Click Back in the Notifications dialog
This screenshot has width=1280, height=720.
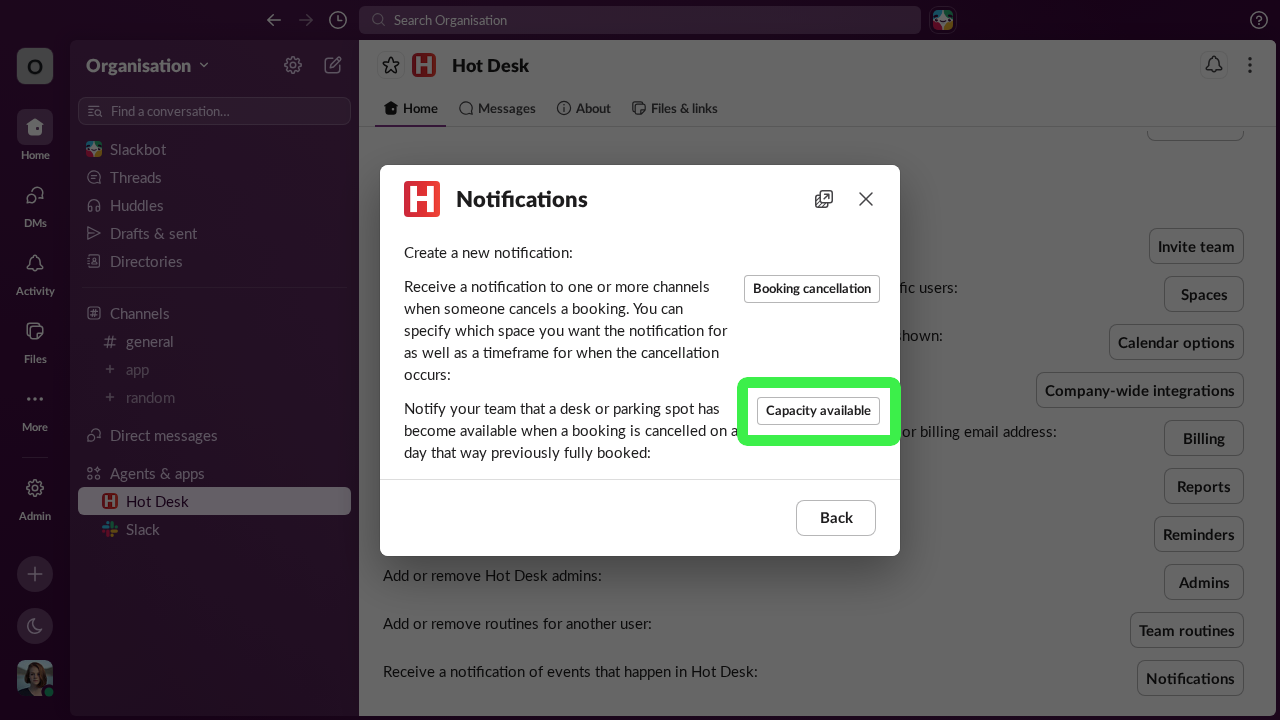(836, 518)
